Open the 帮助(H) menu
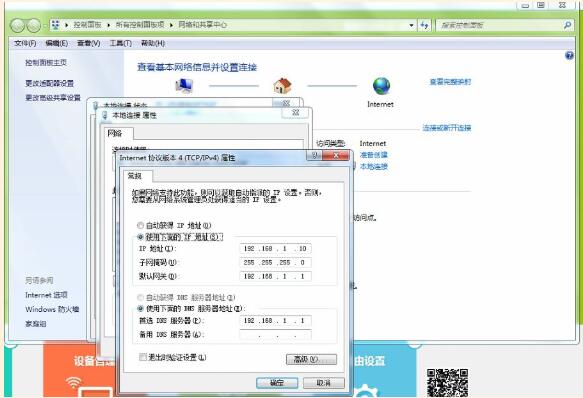 [153, 44]
